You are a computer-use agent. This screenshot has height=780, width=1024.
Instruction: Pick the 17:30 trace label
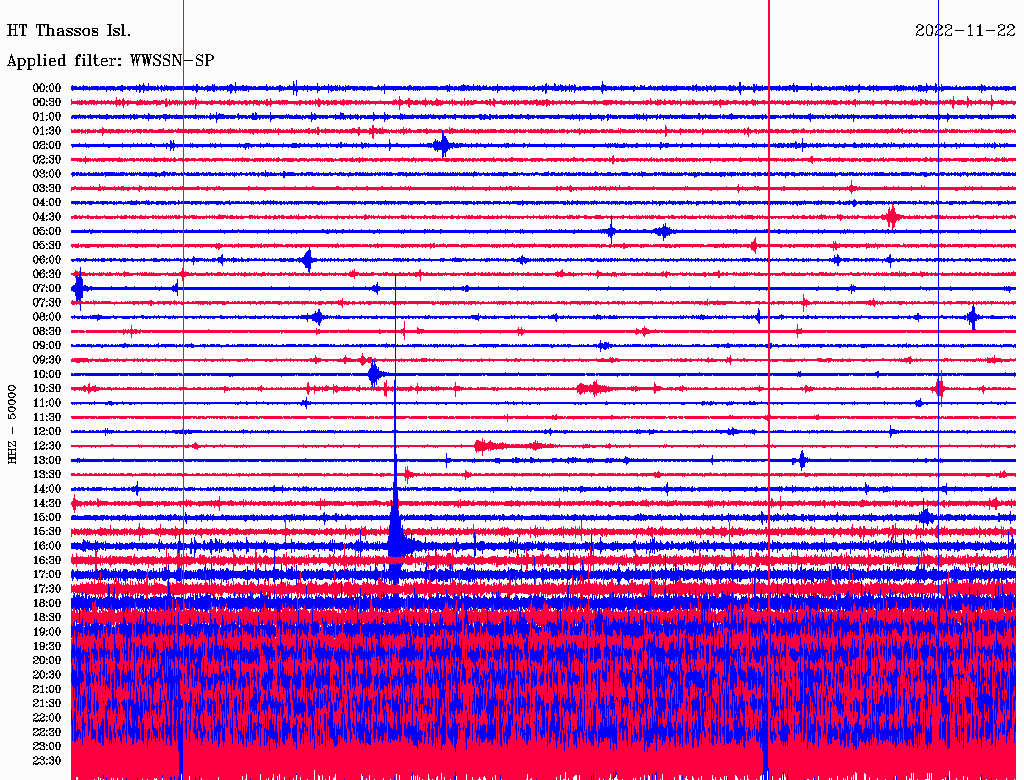click(47, 589)
